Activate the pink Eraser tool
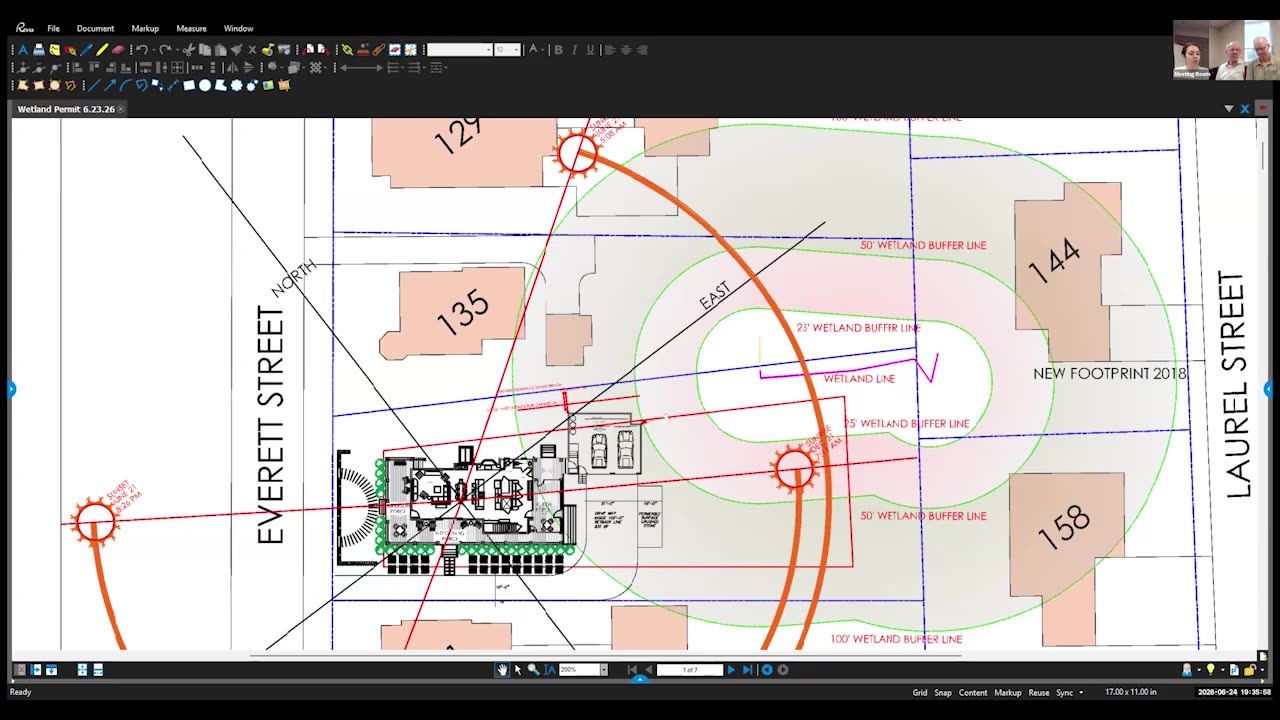This screenshot has width=1280, height=720. [118, 50]
